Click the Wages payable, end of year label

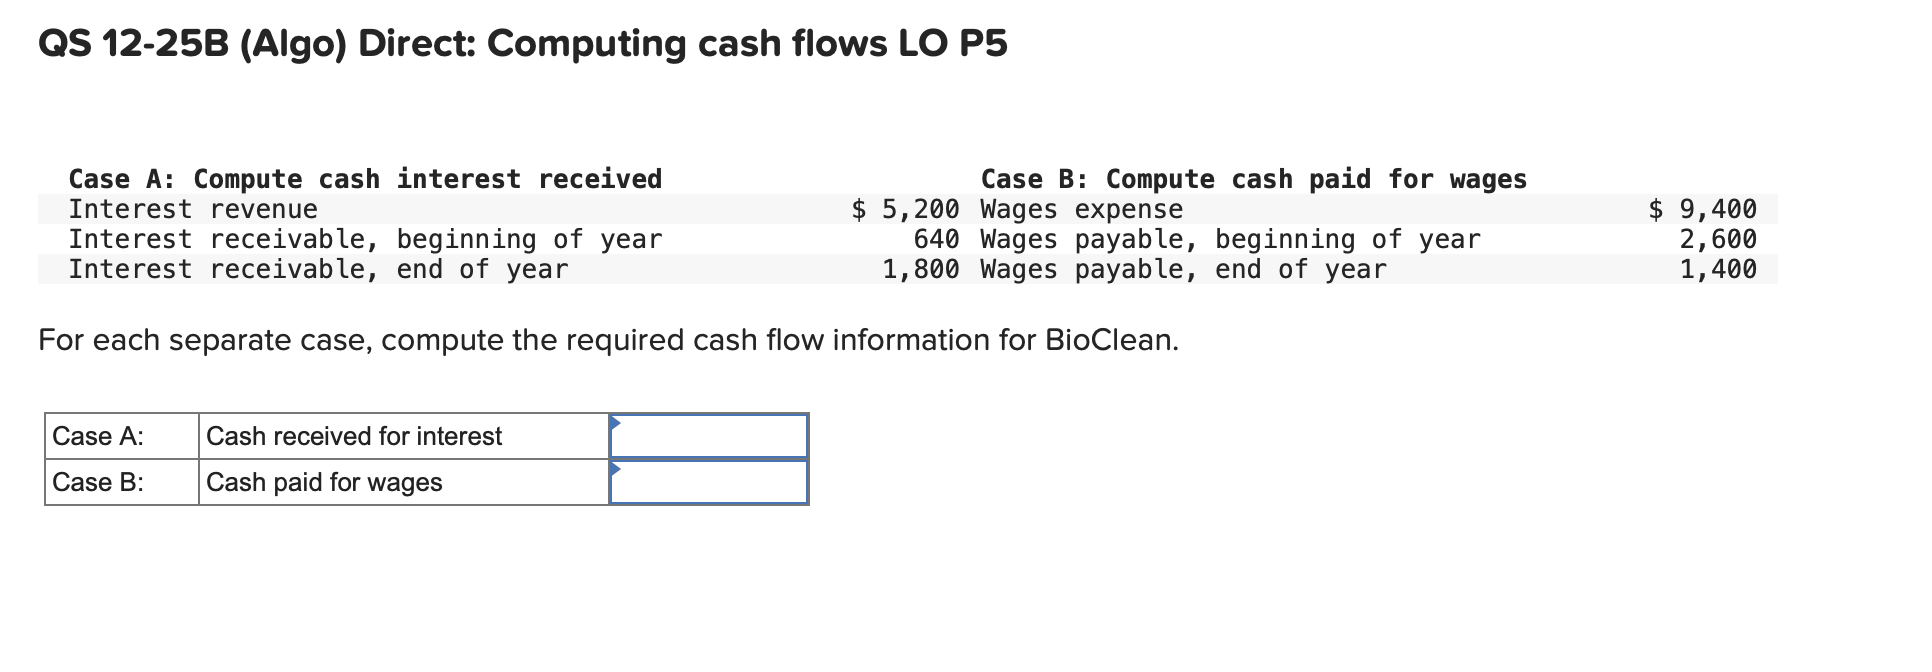coord(1183,270)
